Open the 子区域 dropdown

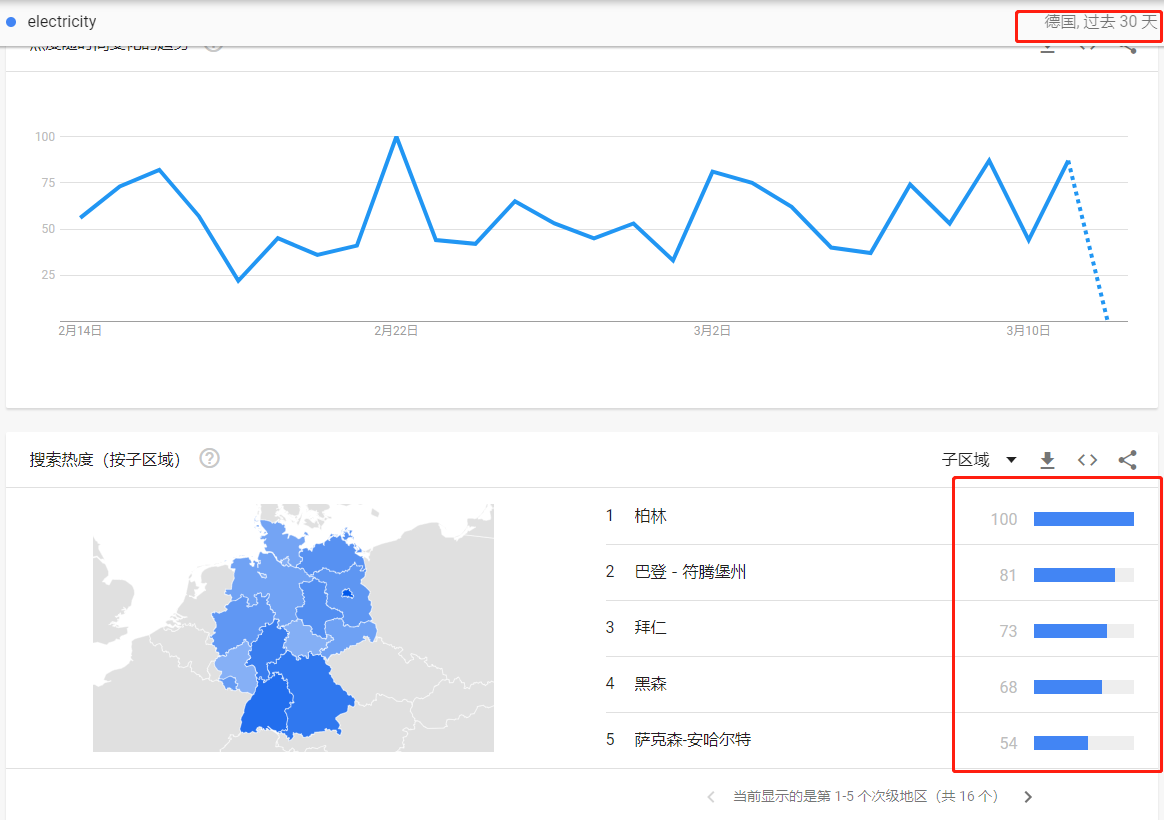[x=979, y=460]
